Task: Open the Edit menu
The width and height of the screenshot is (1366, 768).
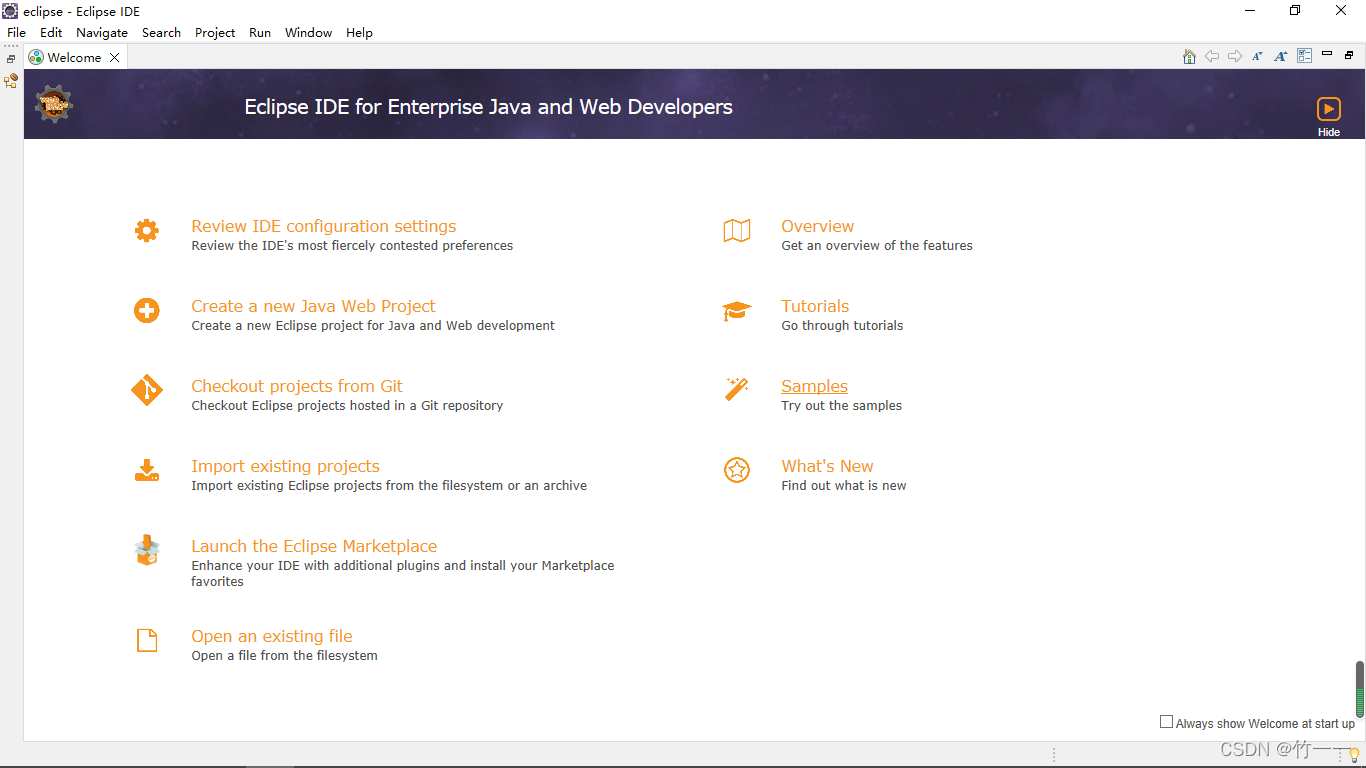Action: tap(51, 32)
